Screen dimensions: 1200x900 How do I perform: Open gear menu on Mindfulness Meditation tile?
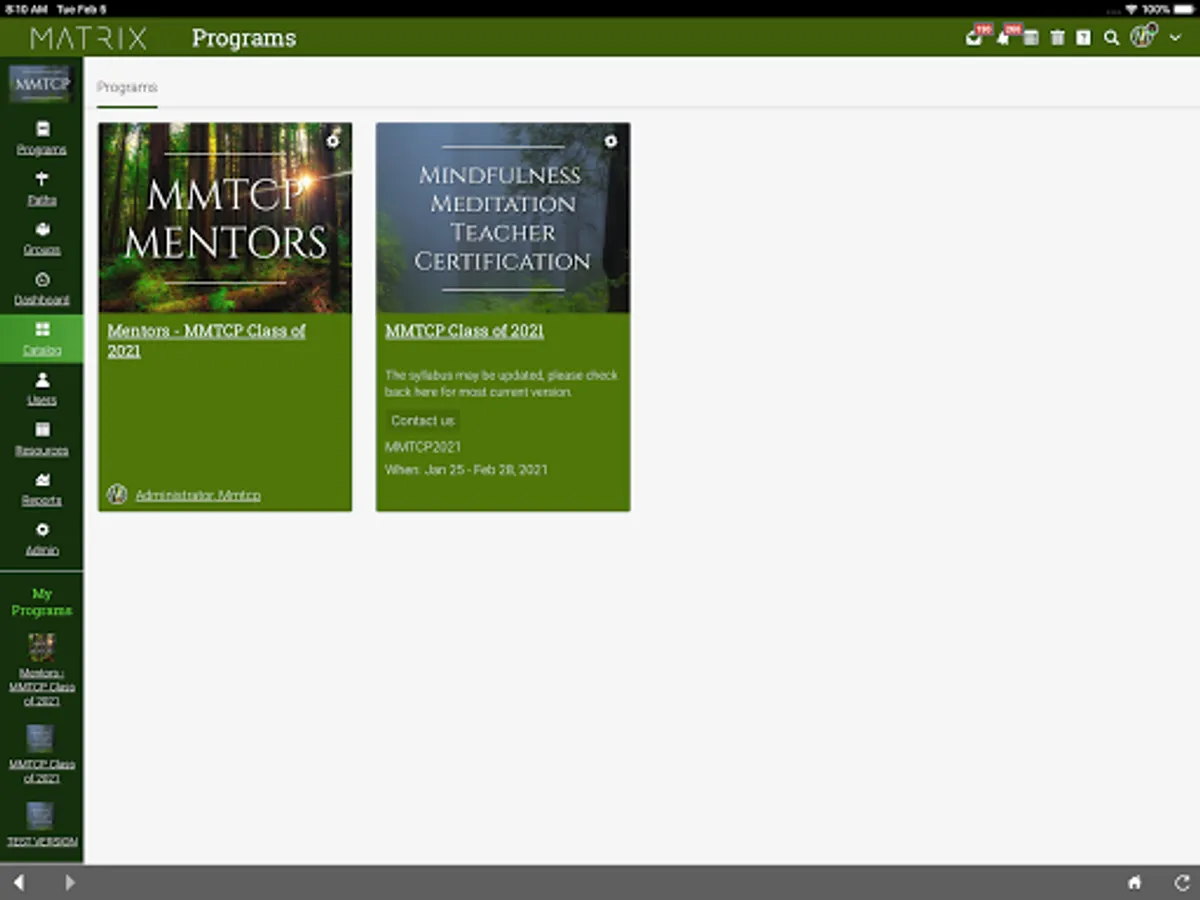point(611,141)
